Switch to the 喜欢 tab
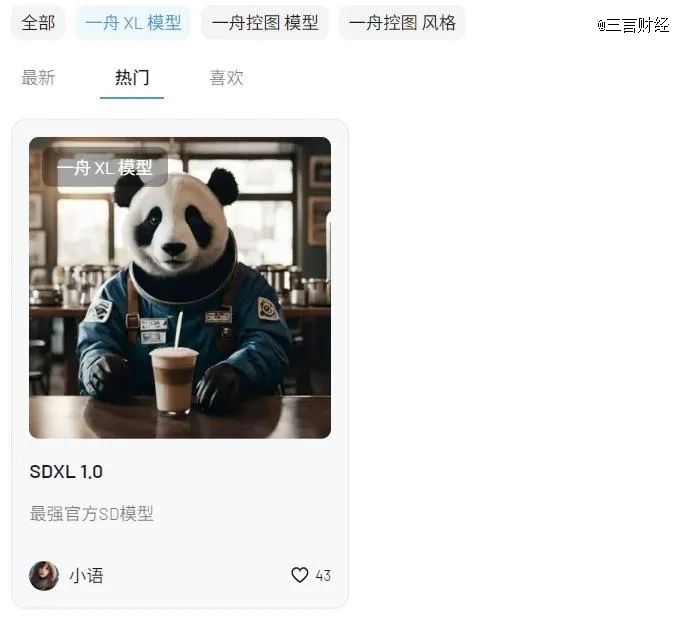This screenshot has height=622, width=693. click(226, 77)
